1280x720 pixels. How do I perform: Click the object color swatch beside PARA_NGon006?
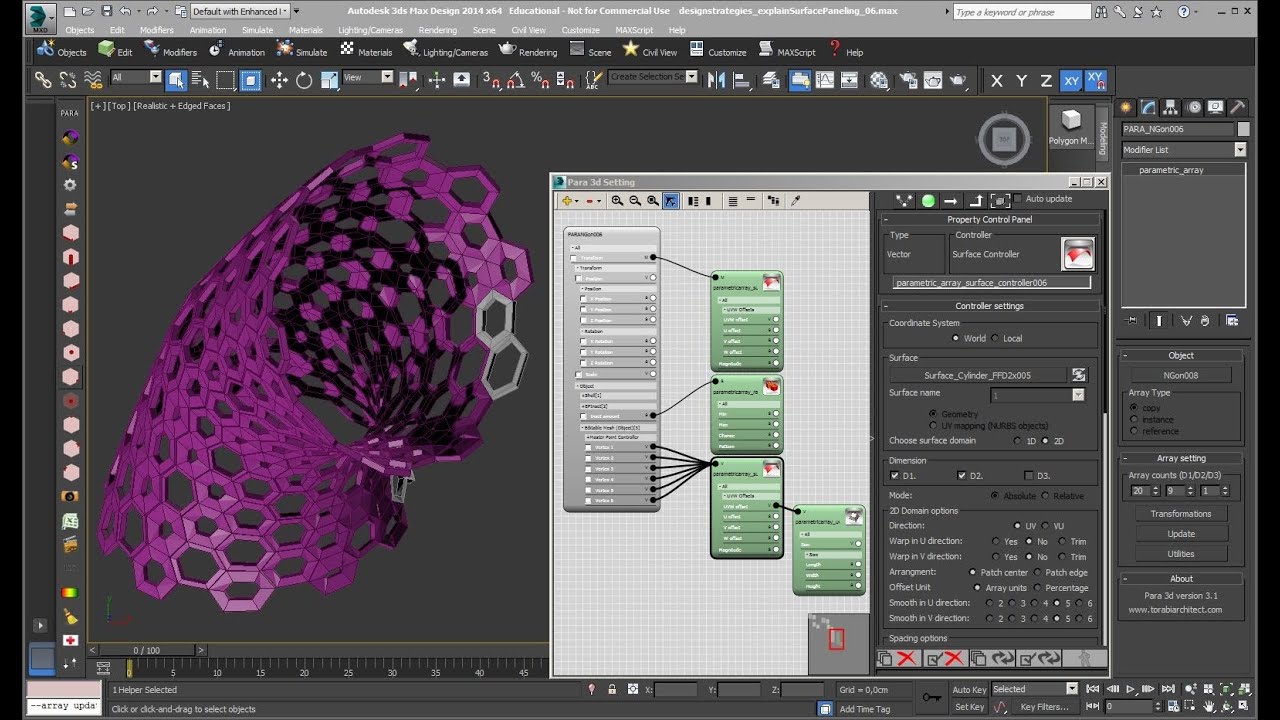1243,129
